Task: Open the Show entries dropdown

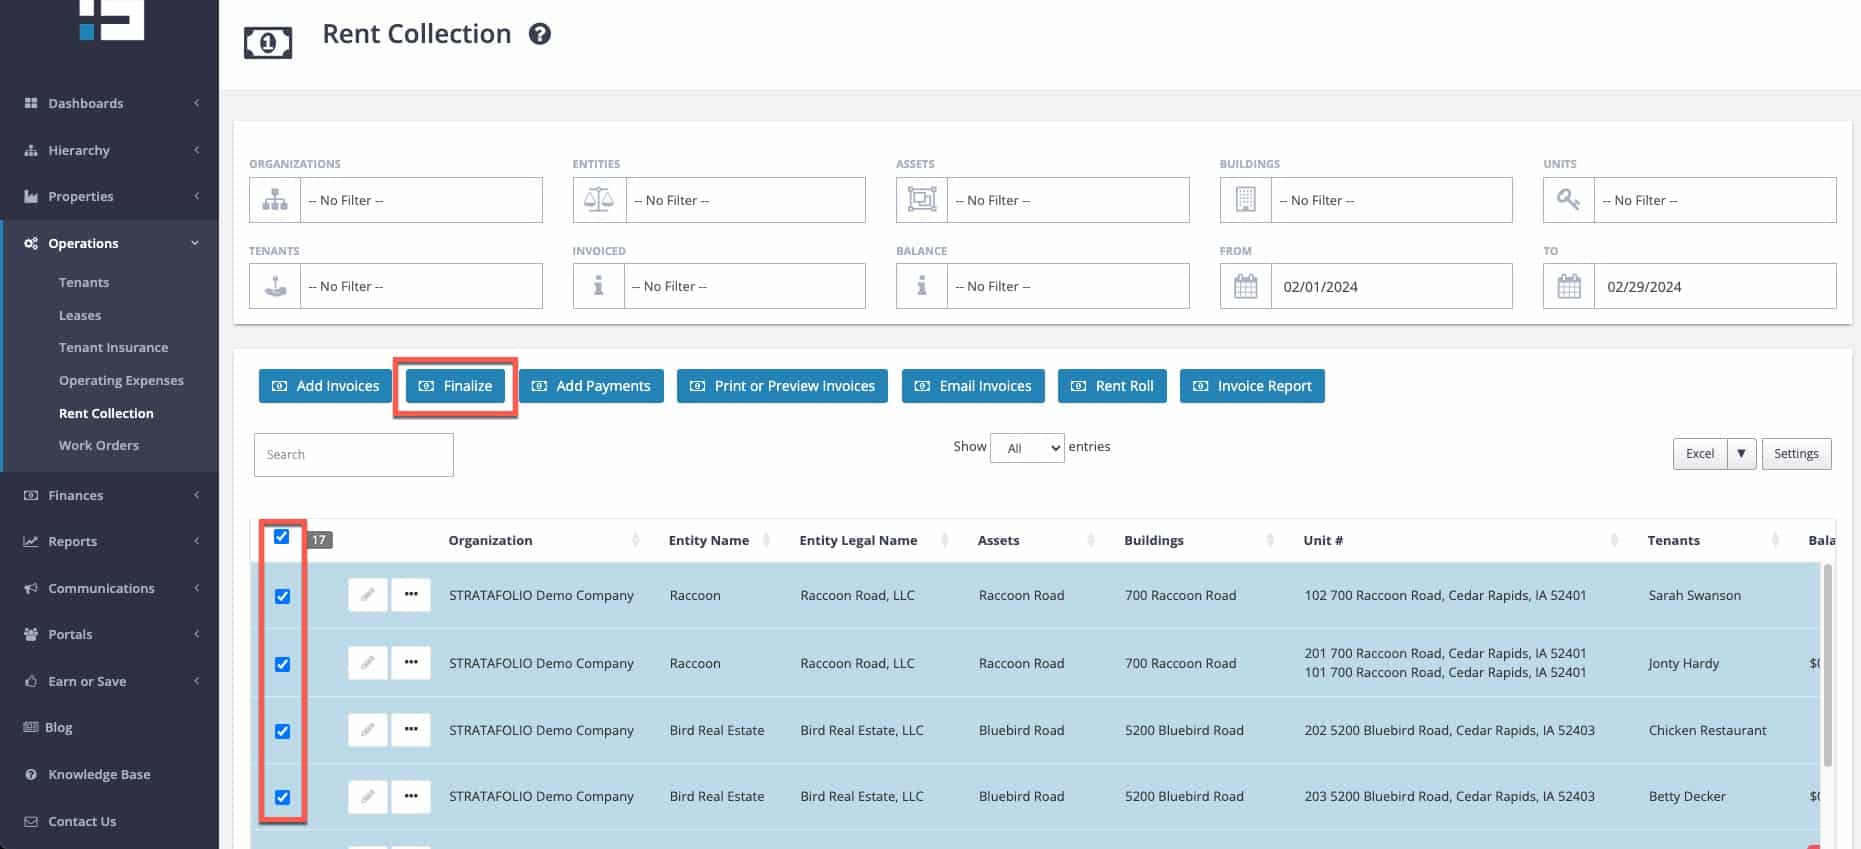Action: tap(1027, 448)
